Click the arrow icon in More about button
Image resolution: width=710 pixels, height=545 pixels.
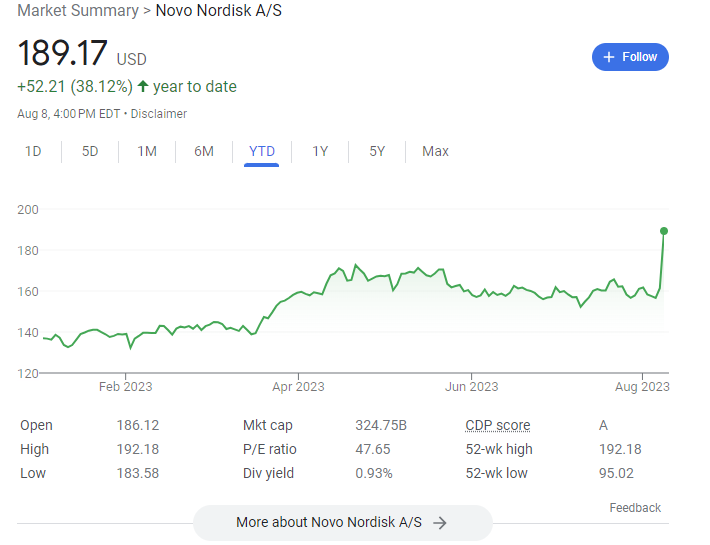click(x=440, y=523)
